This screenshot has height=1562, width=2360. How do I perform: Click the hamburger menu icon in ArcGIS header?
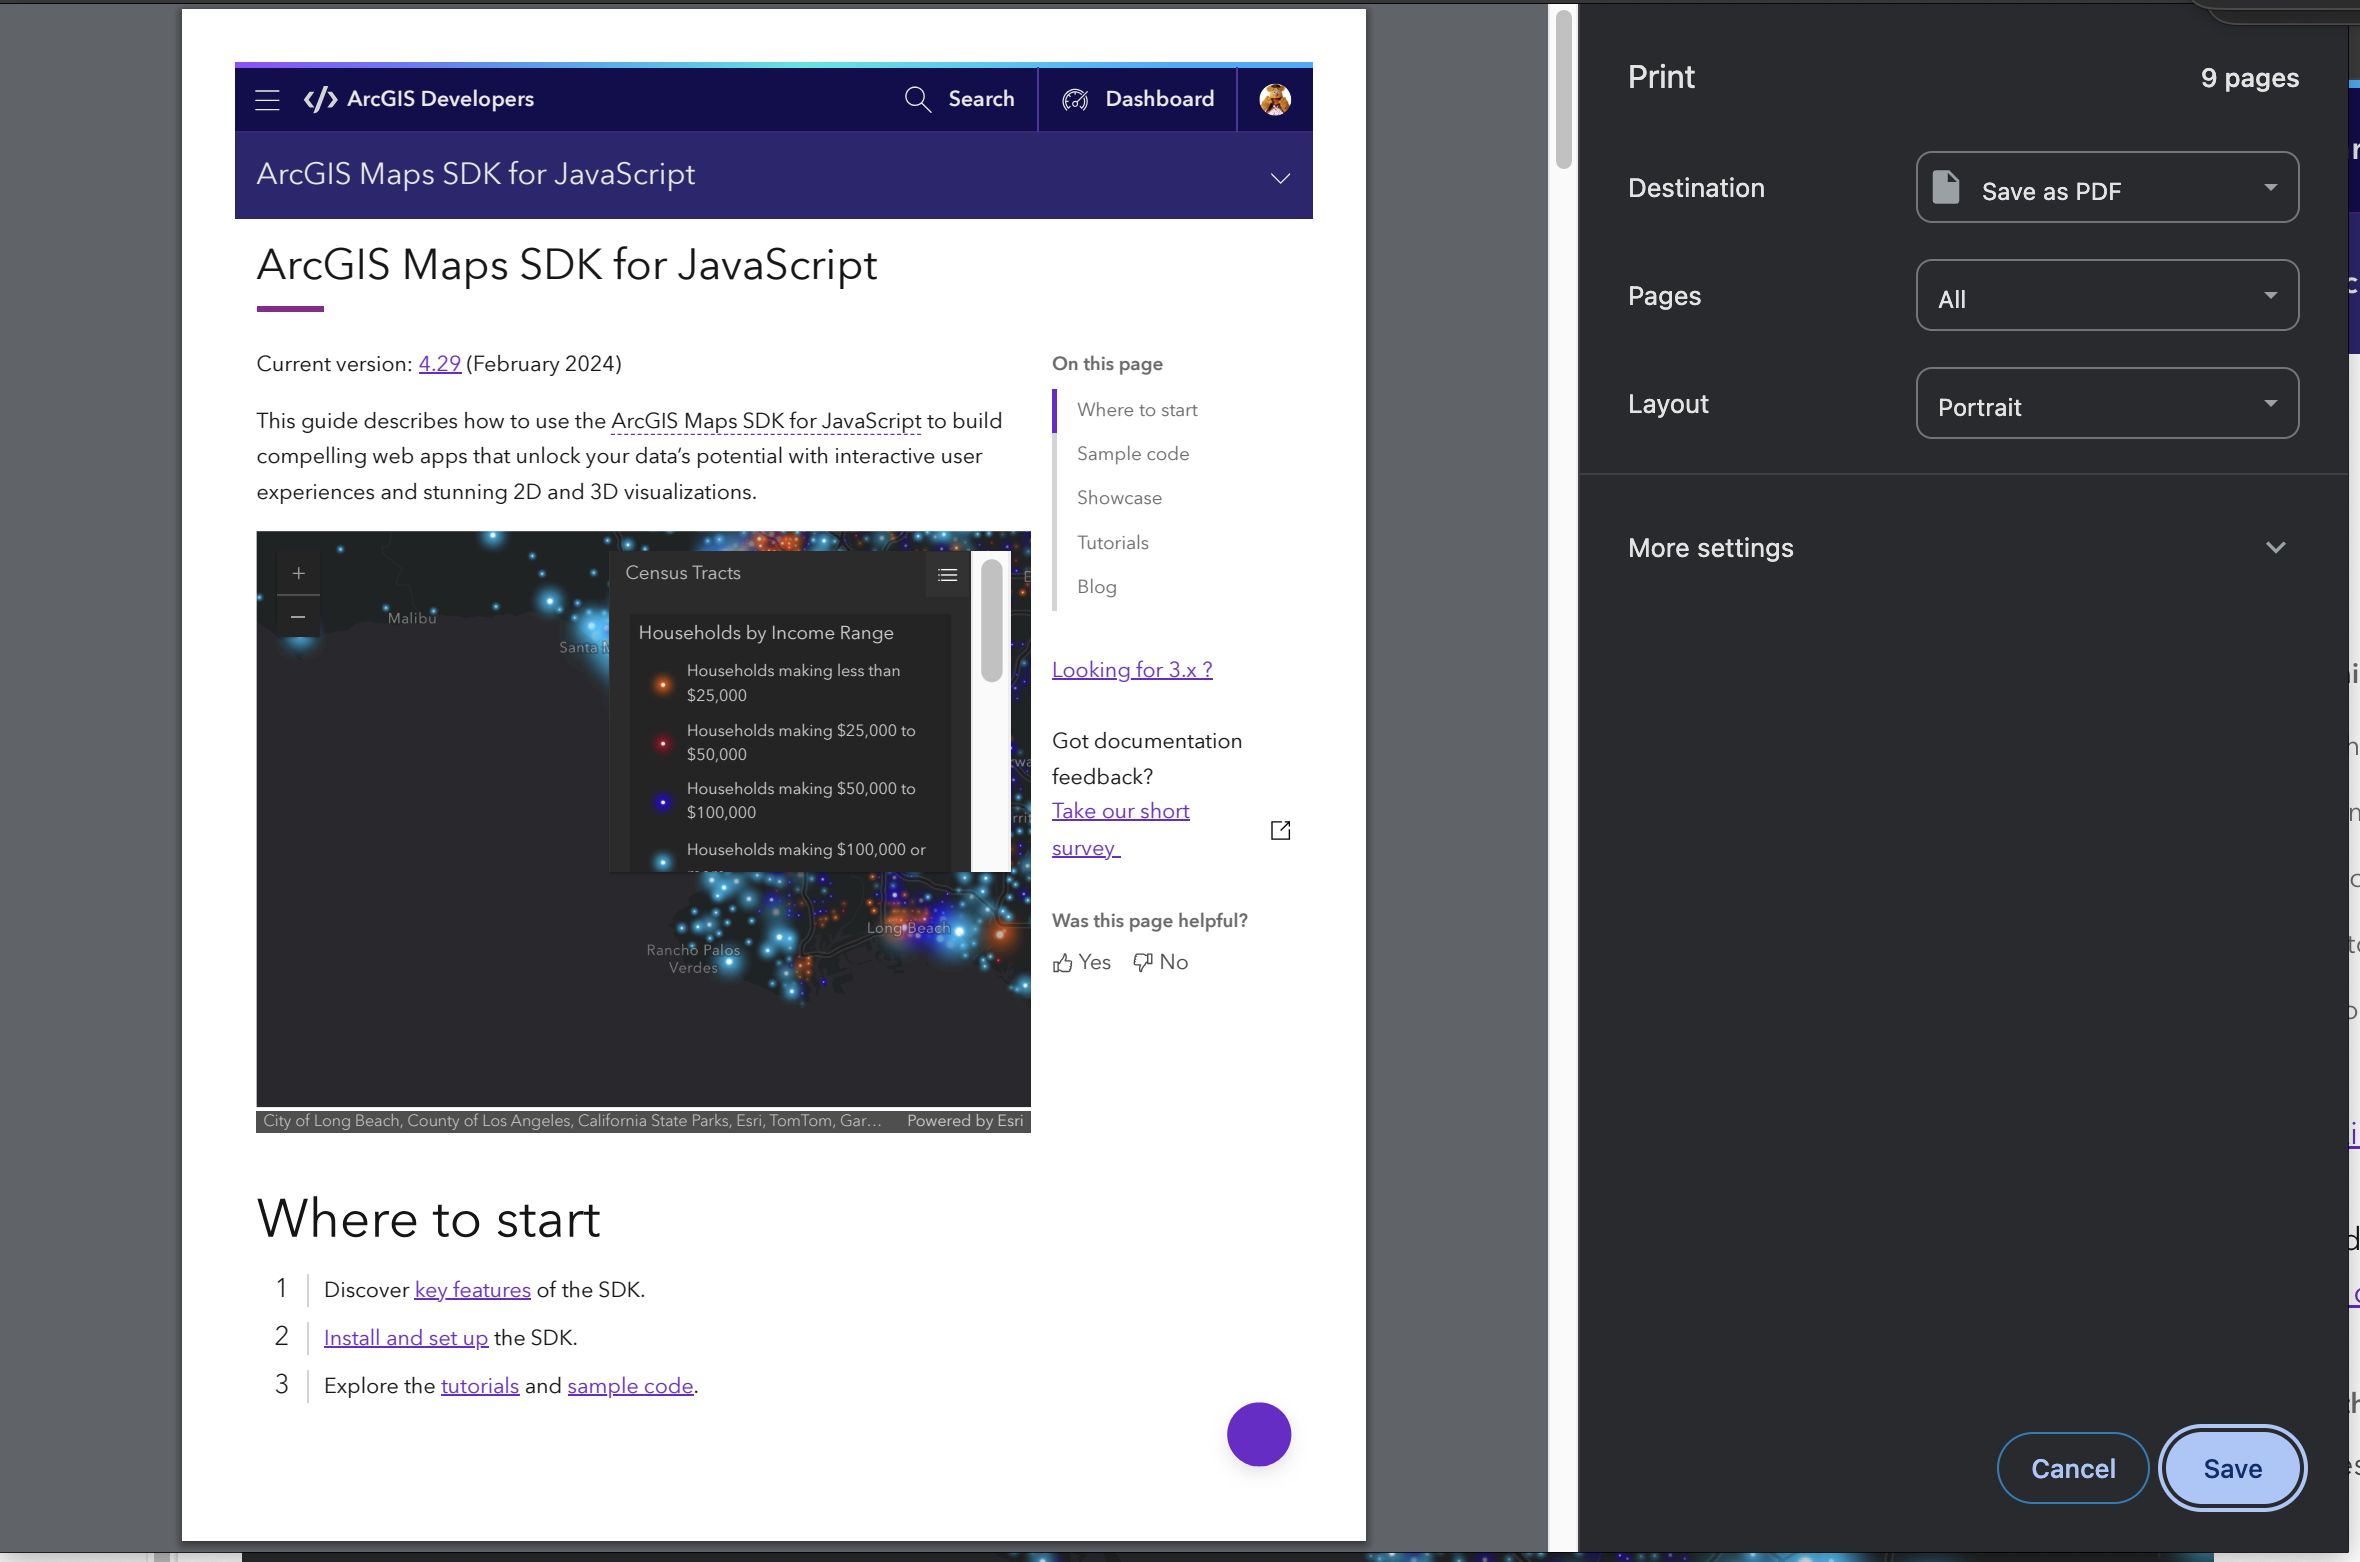coord(267,99)
